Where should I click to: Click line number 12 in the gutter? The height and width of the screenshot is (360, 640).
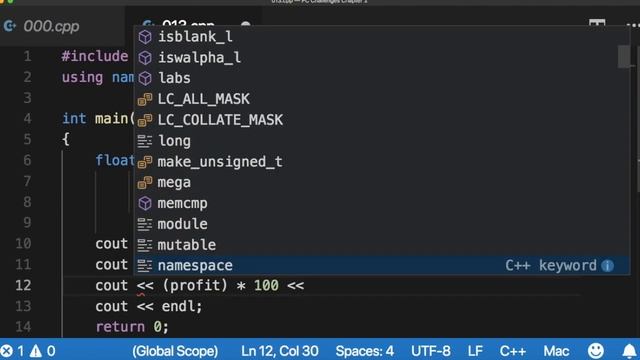pyautogui.click(x=23, y=285)
